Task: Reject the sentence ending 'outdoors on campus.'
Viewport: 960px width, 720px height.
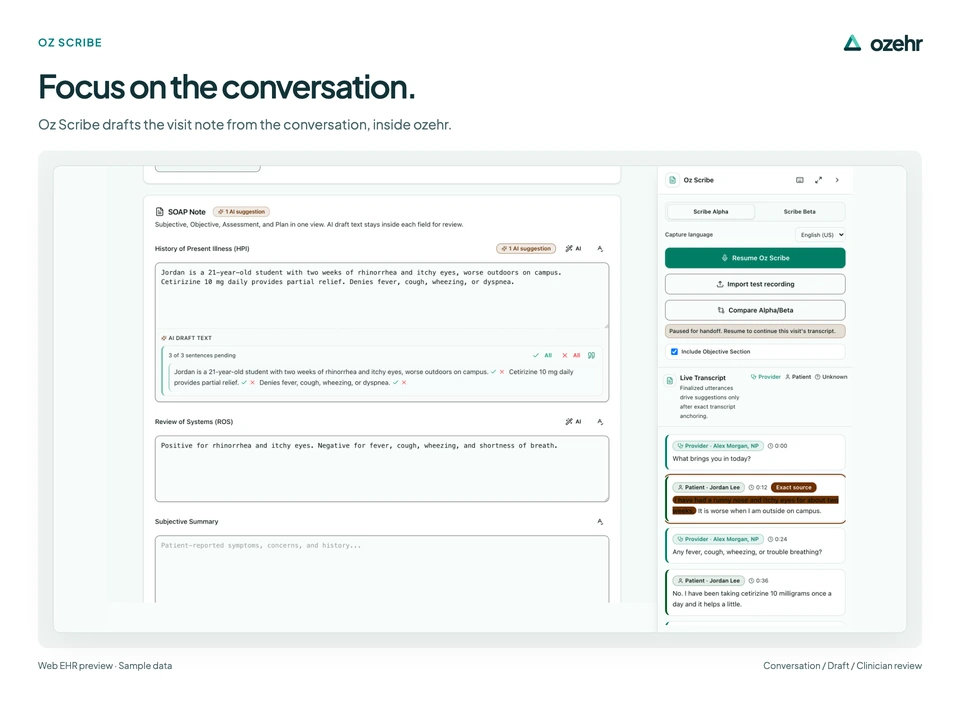Action: tap(502, 372)
